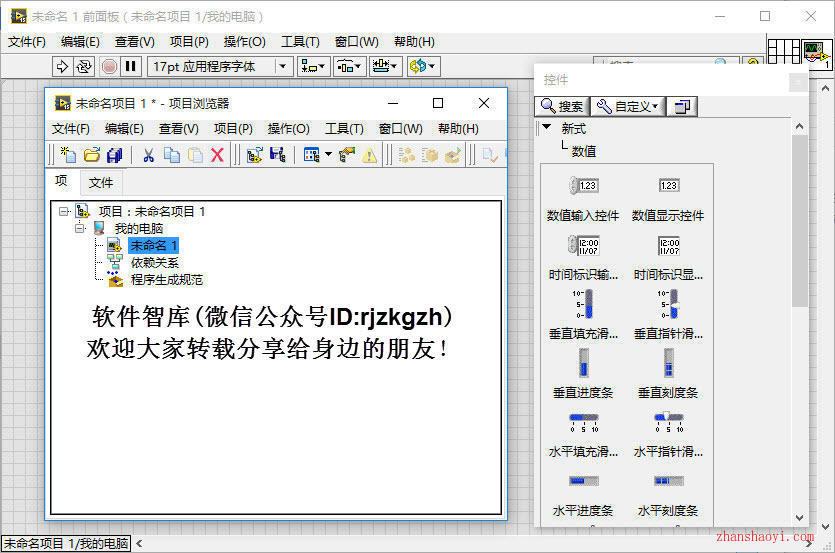Click the Copy icon in project toolbar
835x553 pixels.
point(171,155)
